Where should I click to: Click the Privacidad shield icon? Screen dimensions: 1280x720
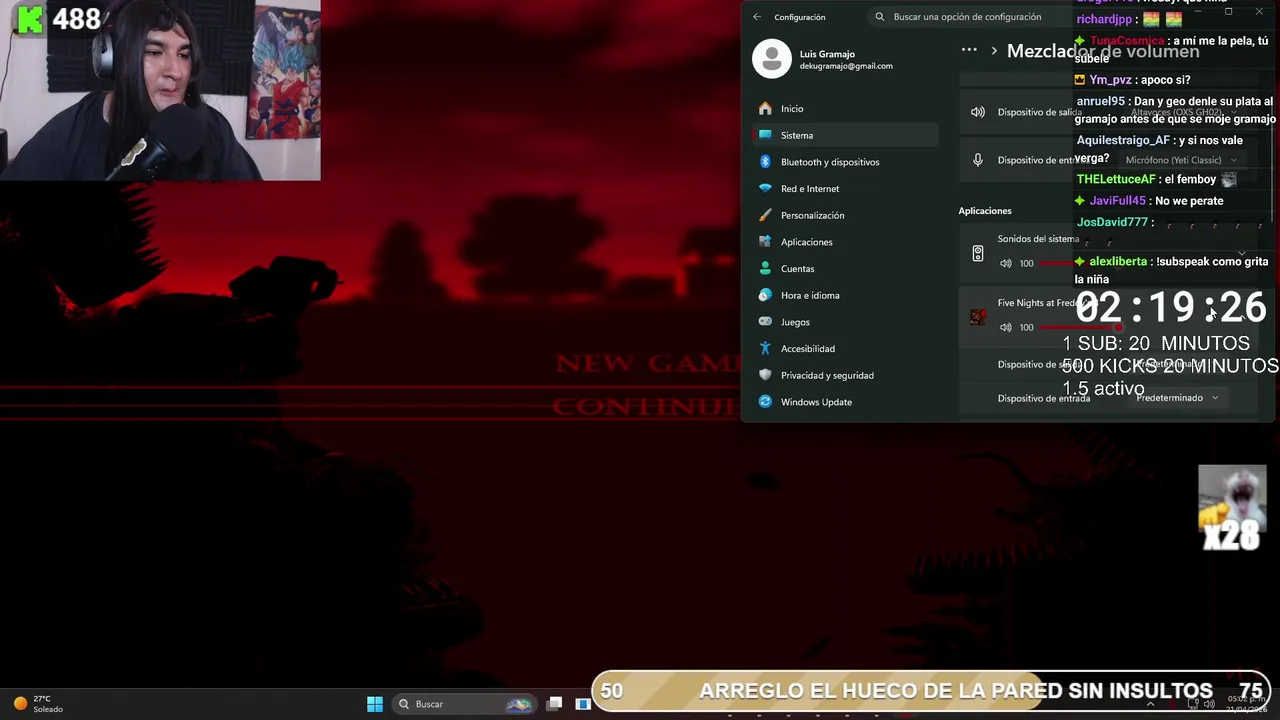pyautogui.click(x=765, y=375)
